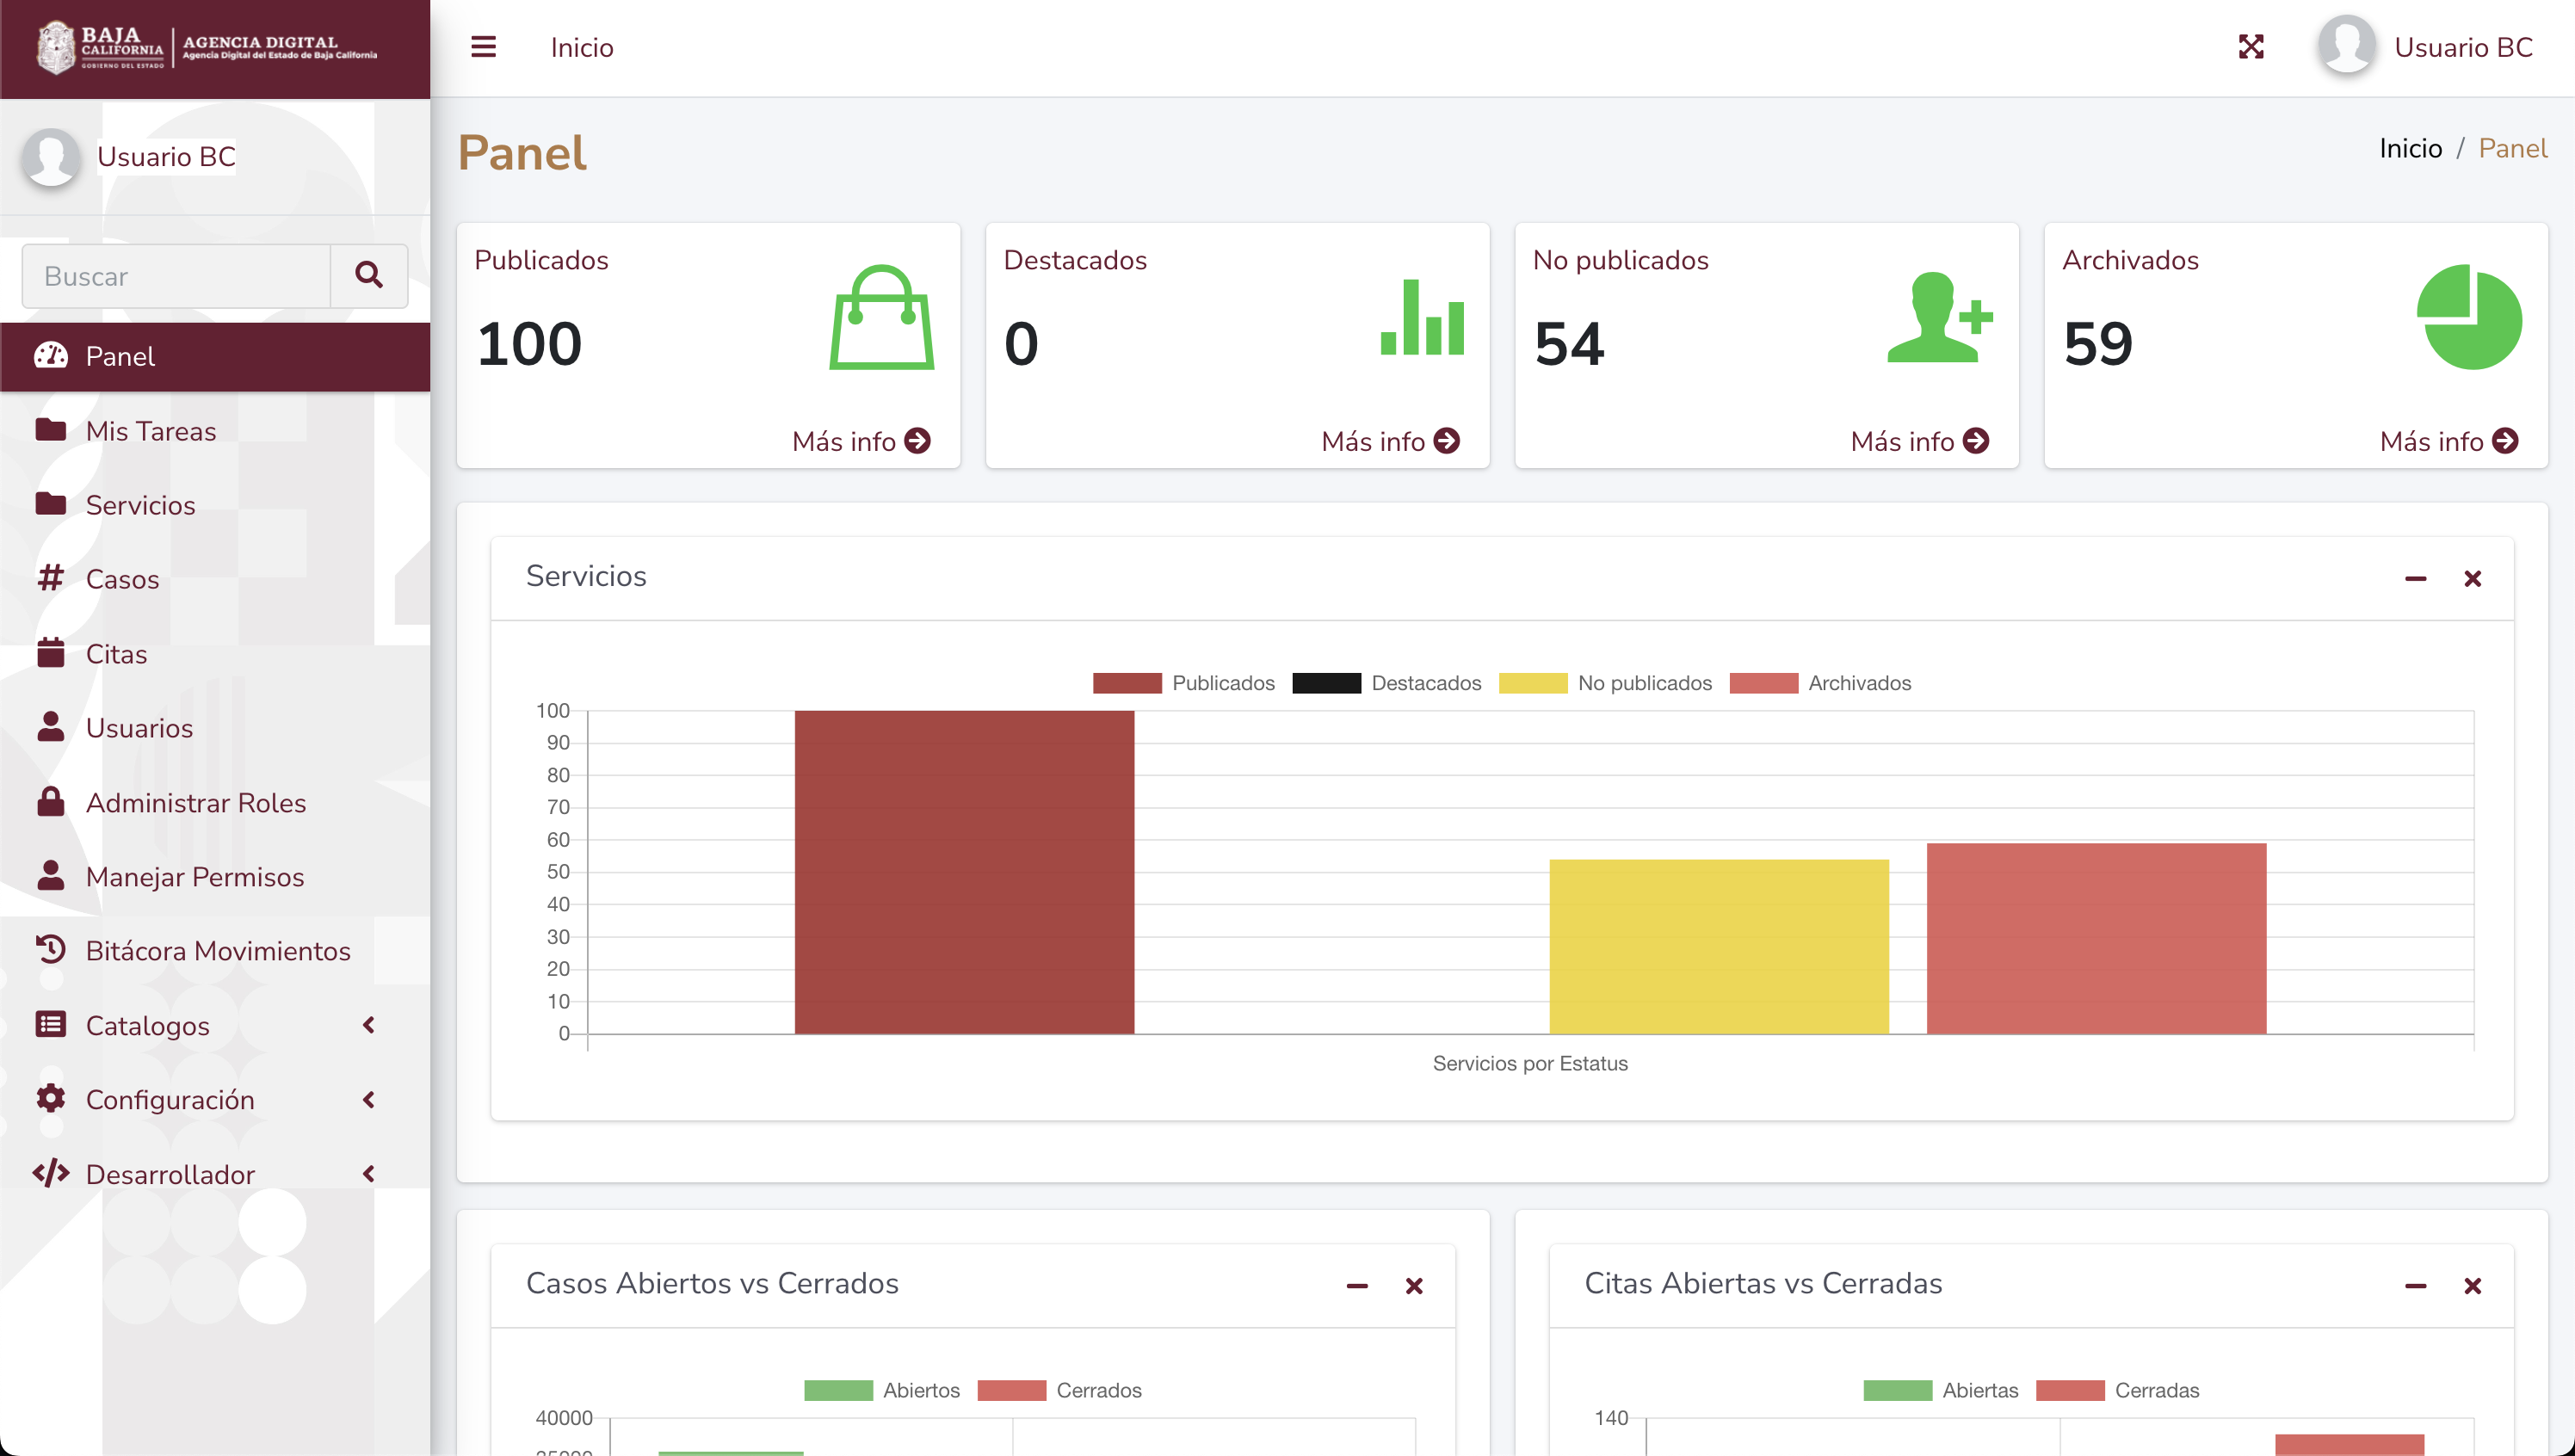Click Más info link under Archivados
This screenshot has height=1456, width=2575.
click(x=2448, y=441)
